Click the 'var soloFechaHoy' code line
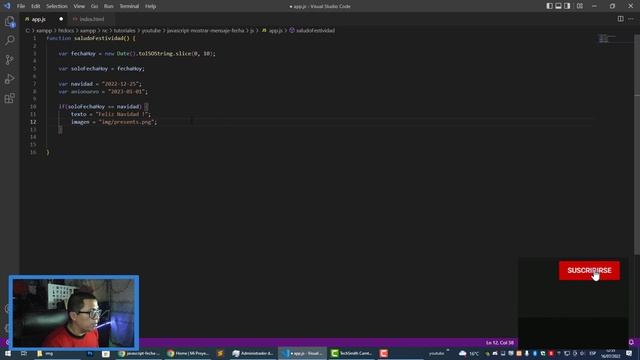The image size is (640, 360). (101, 69)
